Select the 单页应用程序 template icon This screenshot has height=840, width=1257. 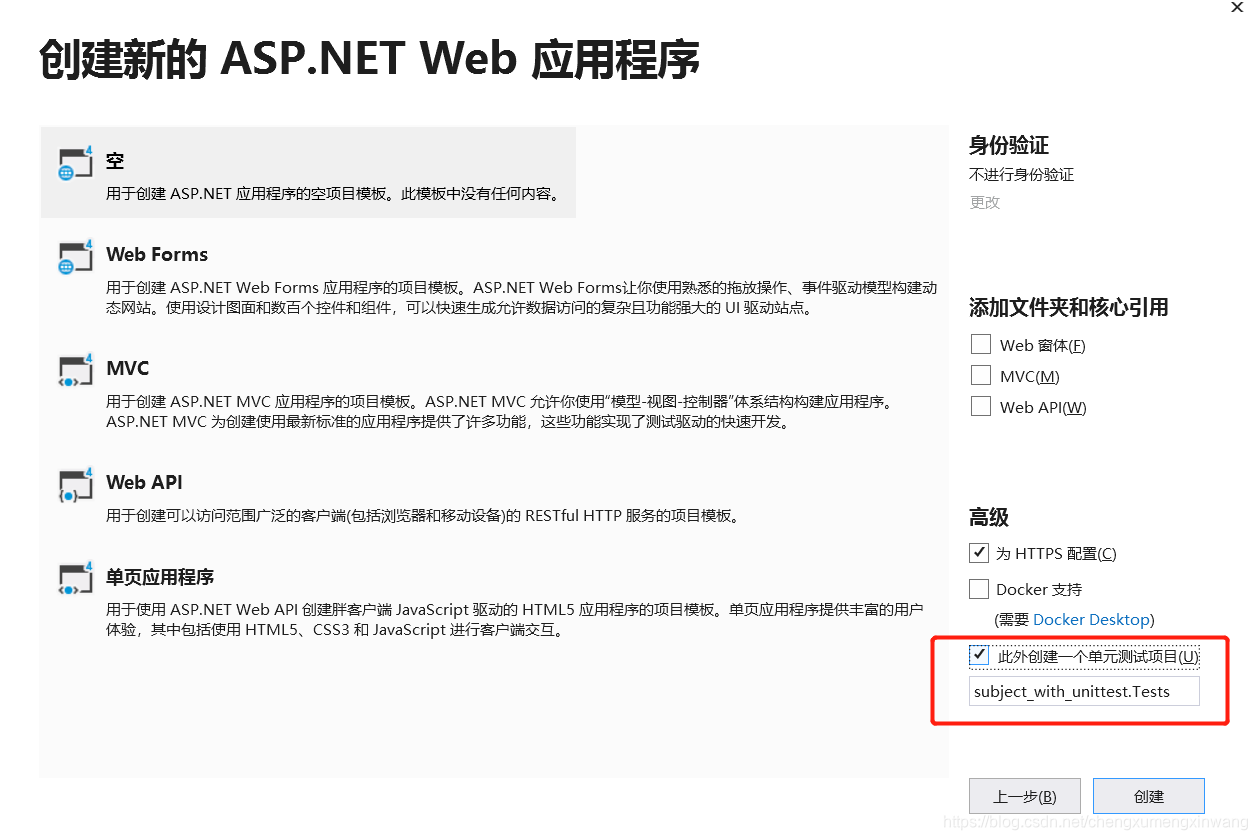click(x=75, y=579)
